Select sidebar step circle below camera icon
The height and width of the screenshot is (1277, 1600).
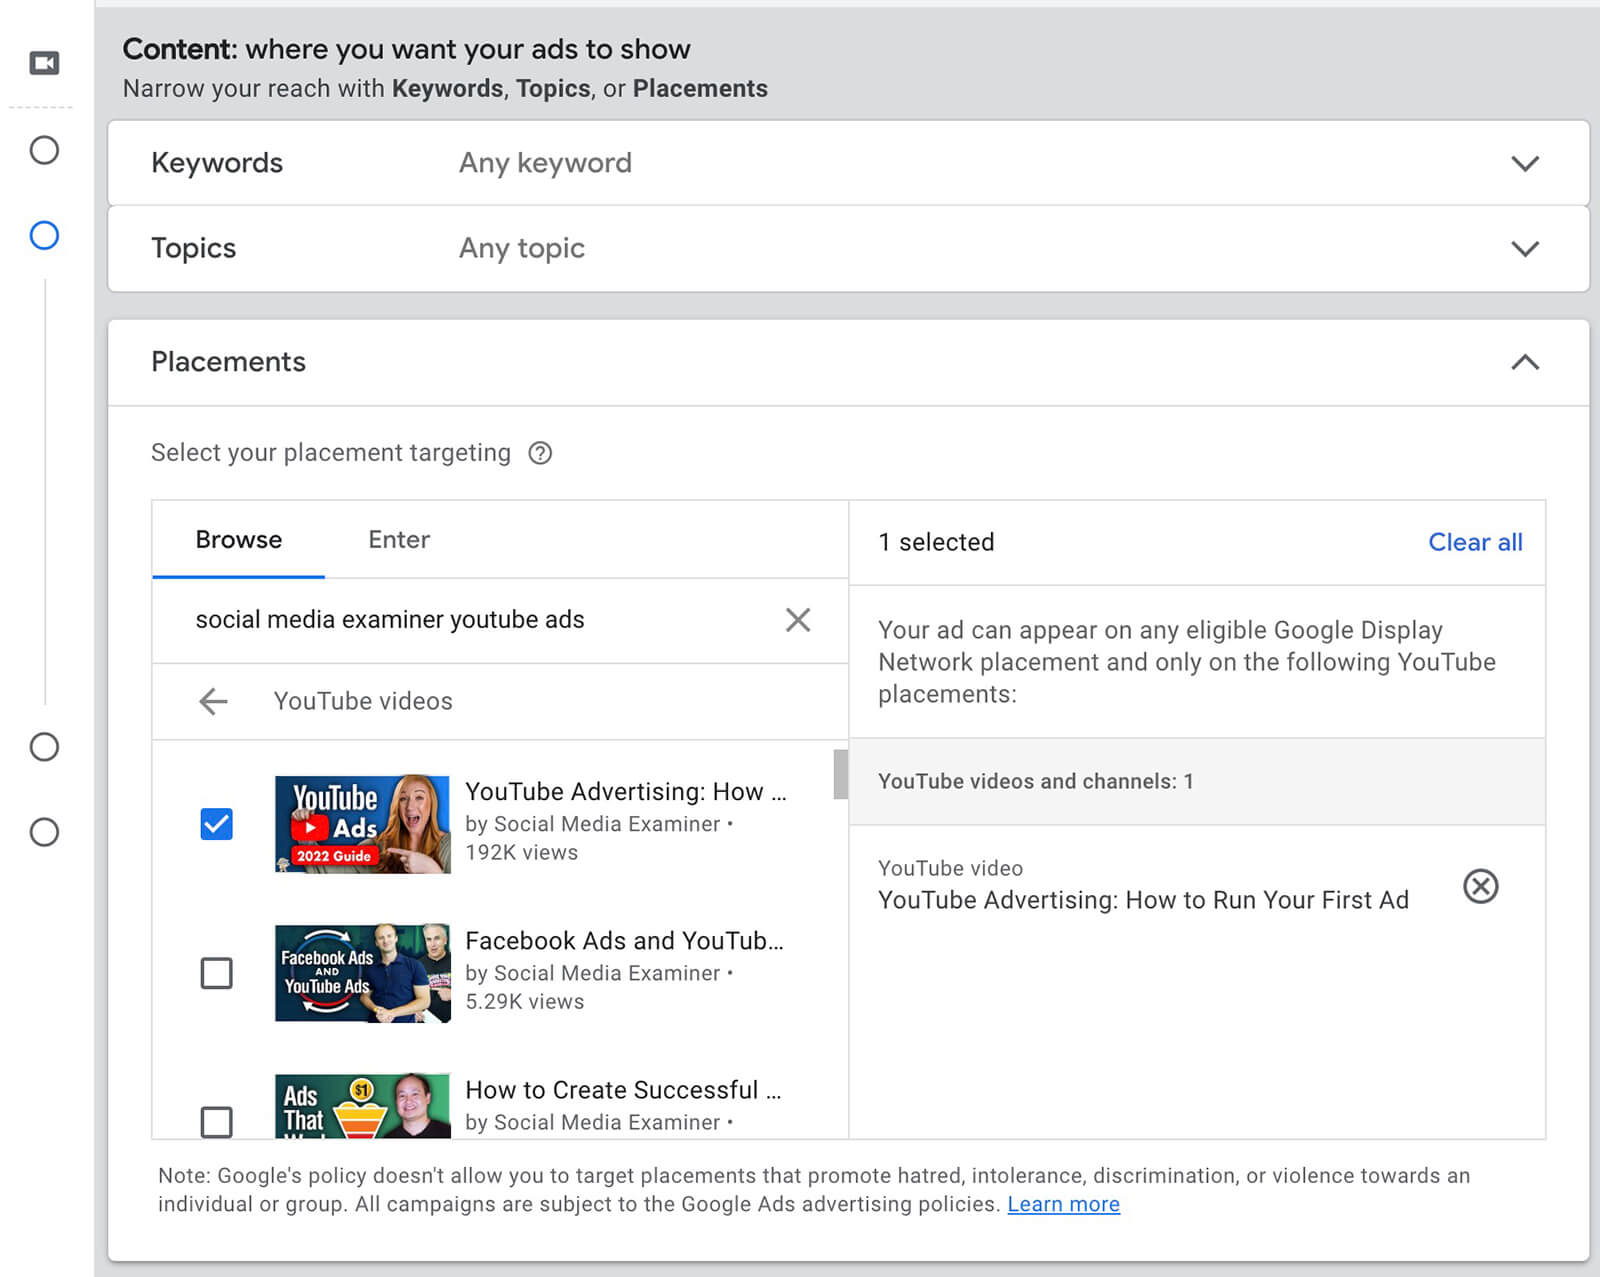click(x=44, y=150)
